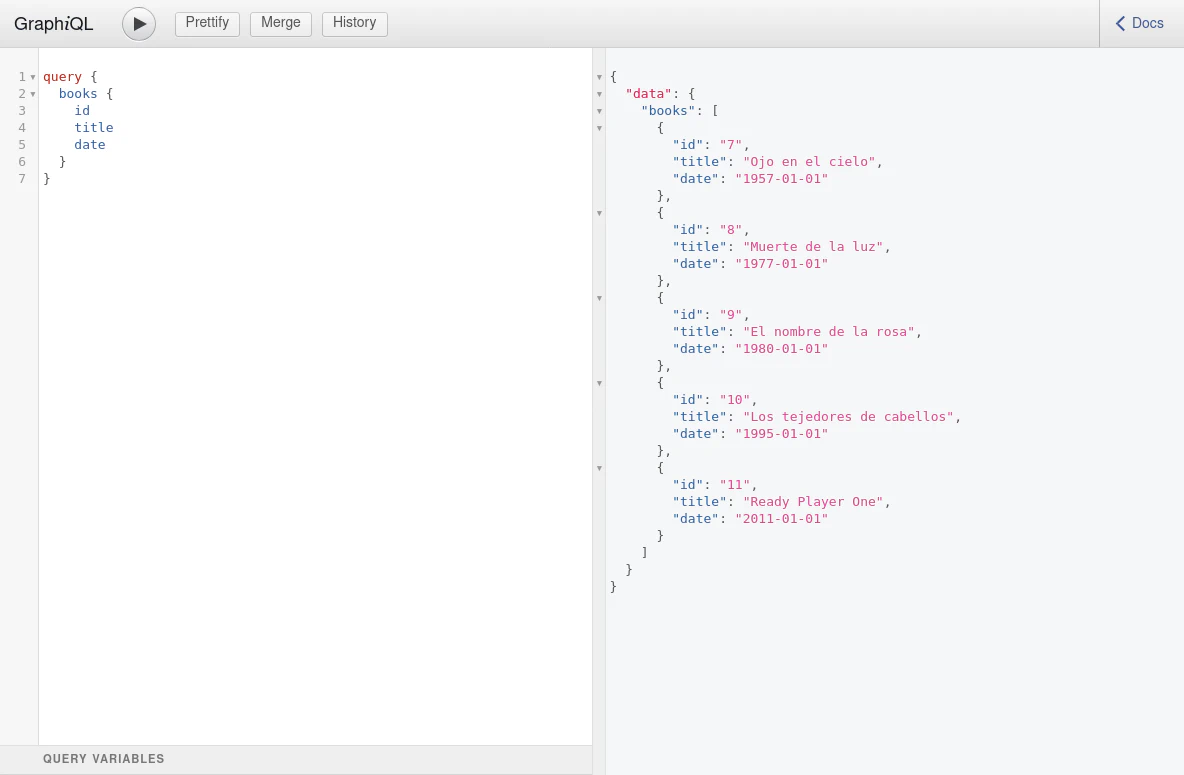Collapse the Muerte de la luz entry
This screenshot has height=775, width=1184.
coord(599,213)
